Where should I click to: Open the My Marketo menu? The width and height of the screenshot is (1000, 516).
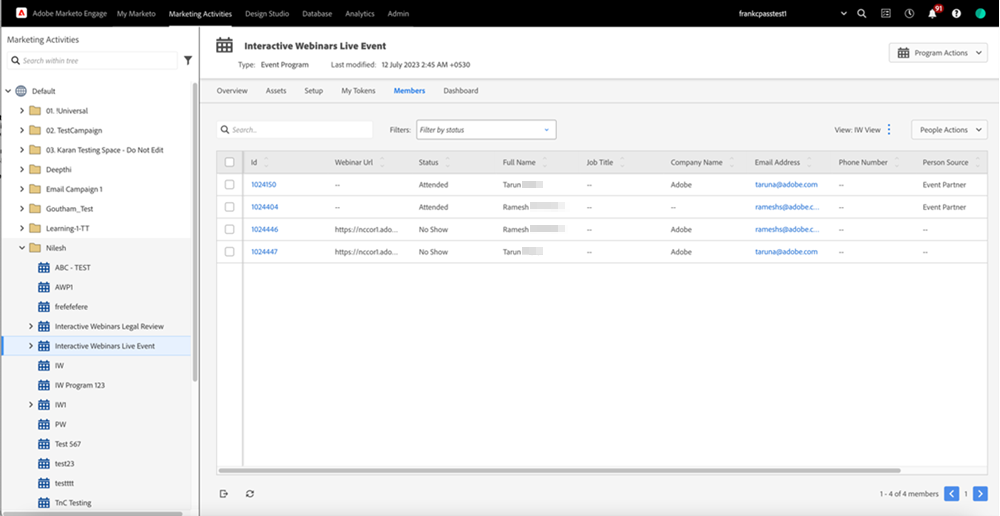[x=136, y=13]
